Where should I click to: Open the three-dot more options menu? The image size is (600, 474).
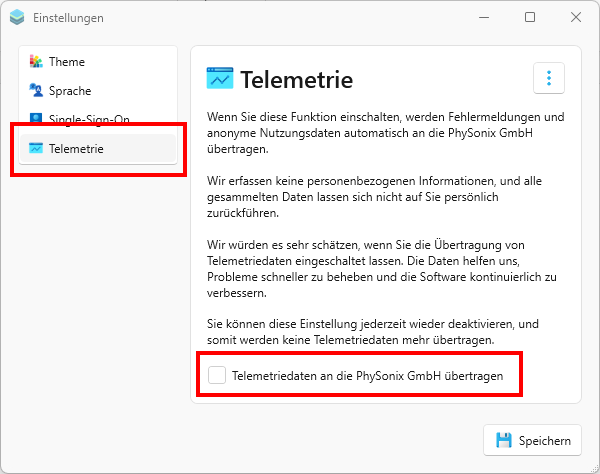(549, 78)
